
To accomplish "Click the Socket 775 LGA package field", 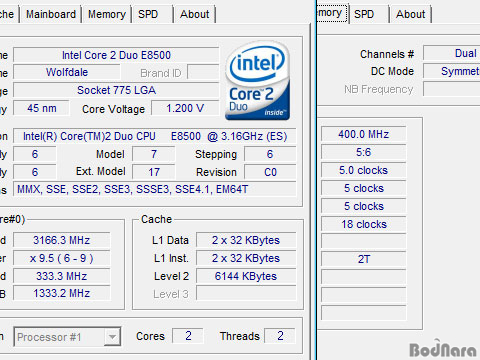I will tap(116, 90).
